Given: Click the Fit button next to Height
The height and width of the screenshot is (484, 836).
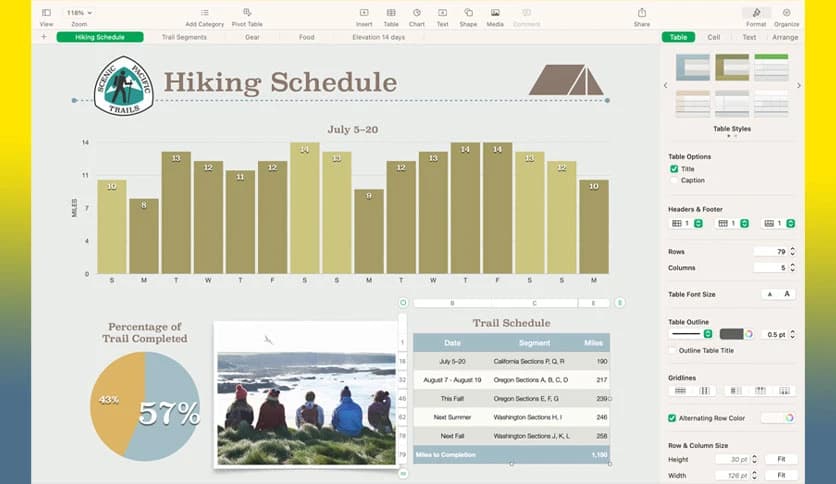Looking at the screenshot, I should [x=781, y=459].
